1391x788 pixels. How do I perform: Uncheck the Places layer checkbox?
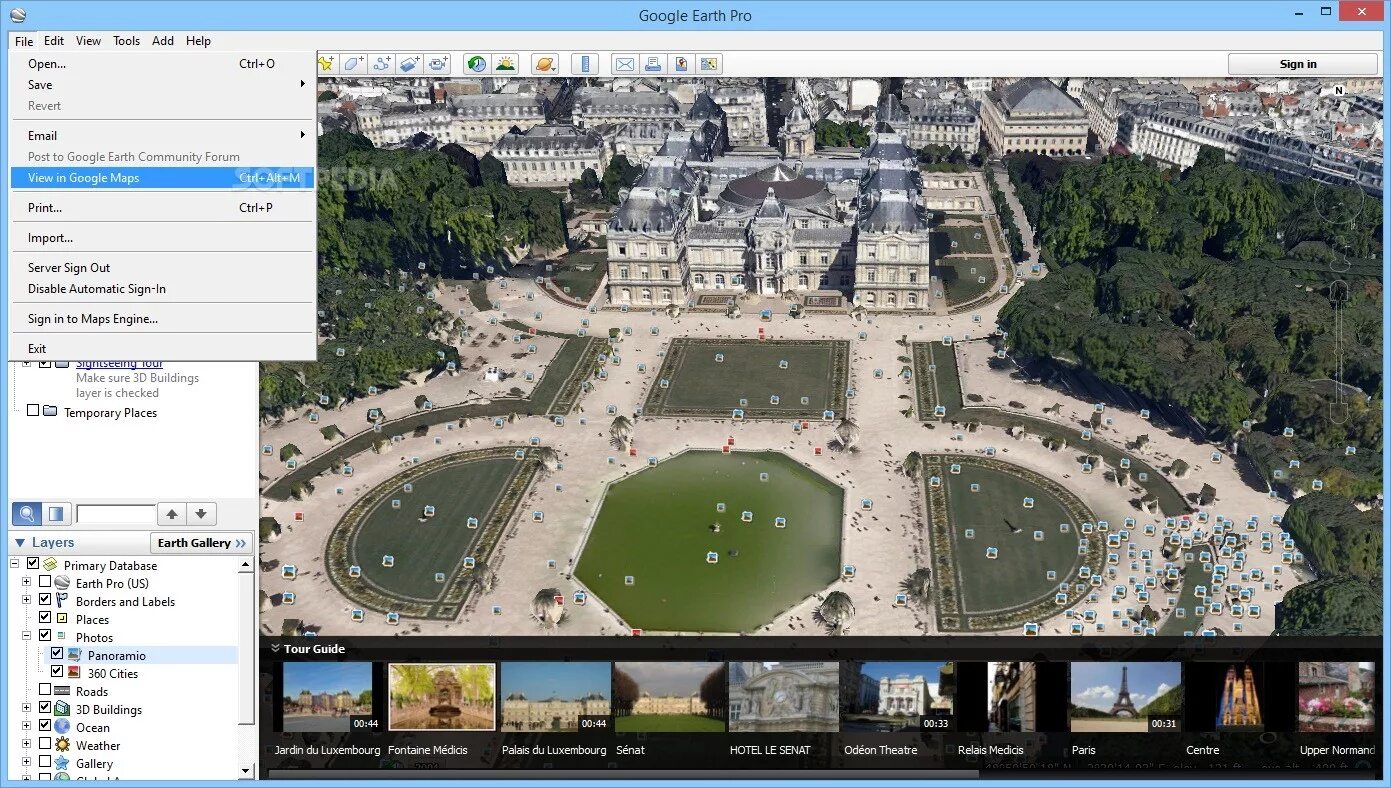tap(45, 619)
